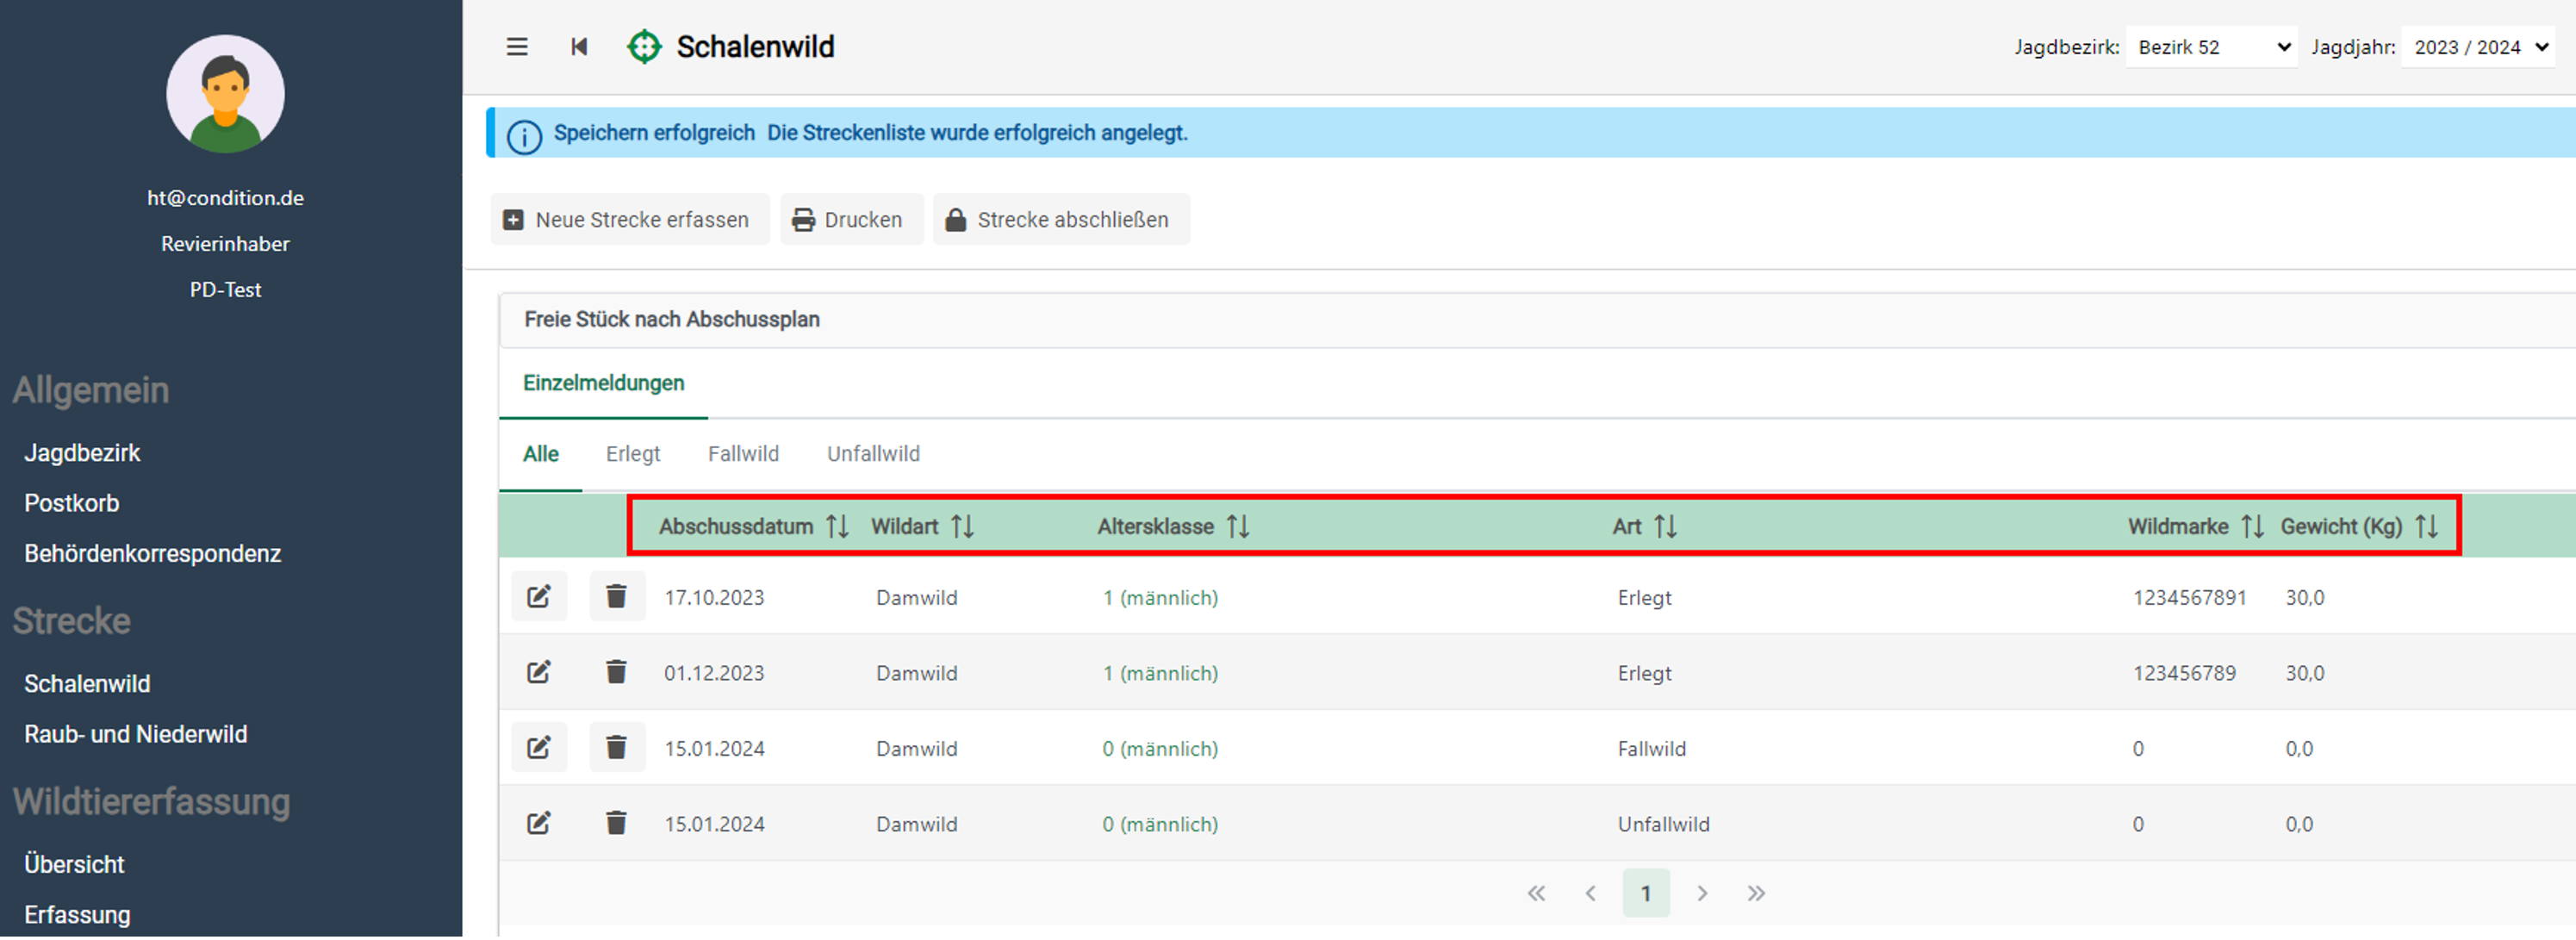2576x940 pixels.
Task: Edit the 17.10.2023 Damwild entry
Action: click(539, 598)
